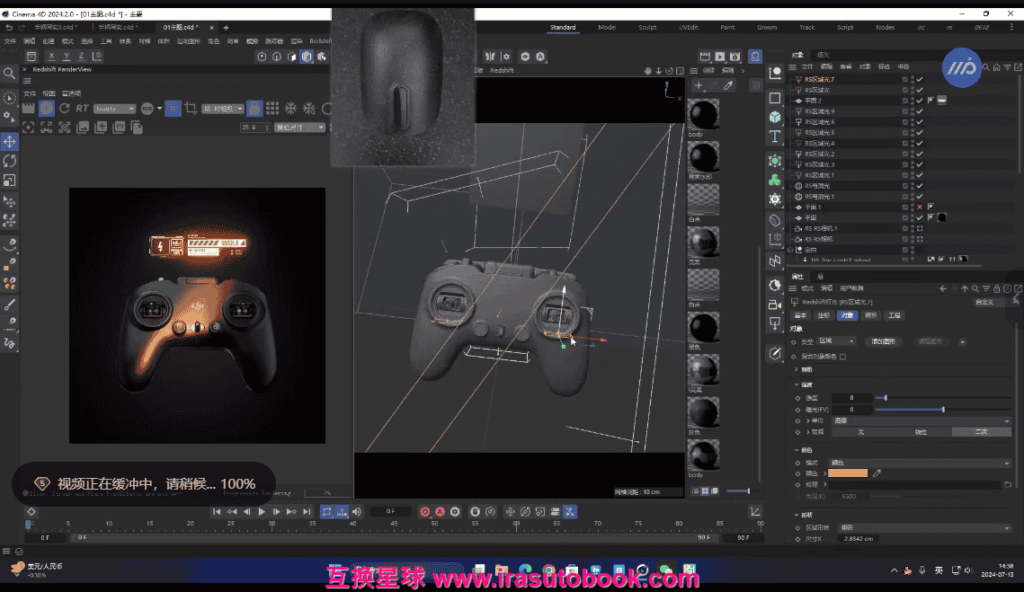This screenshot has width=1024, height=592.
Task: Click the orange light color swatch
Action: coord(846,473)
